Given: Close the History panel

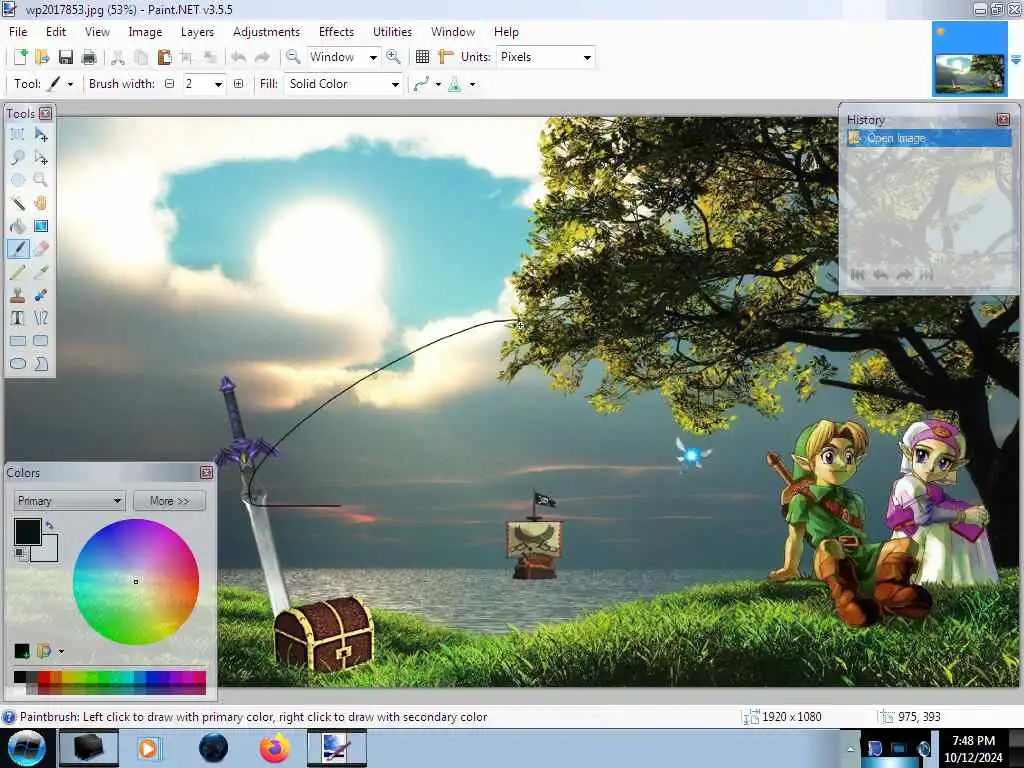Looking at the screenshot, I should coord(1004,120).
